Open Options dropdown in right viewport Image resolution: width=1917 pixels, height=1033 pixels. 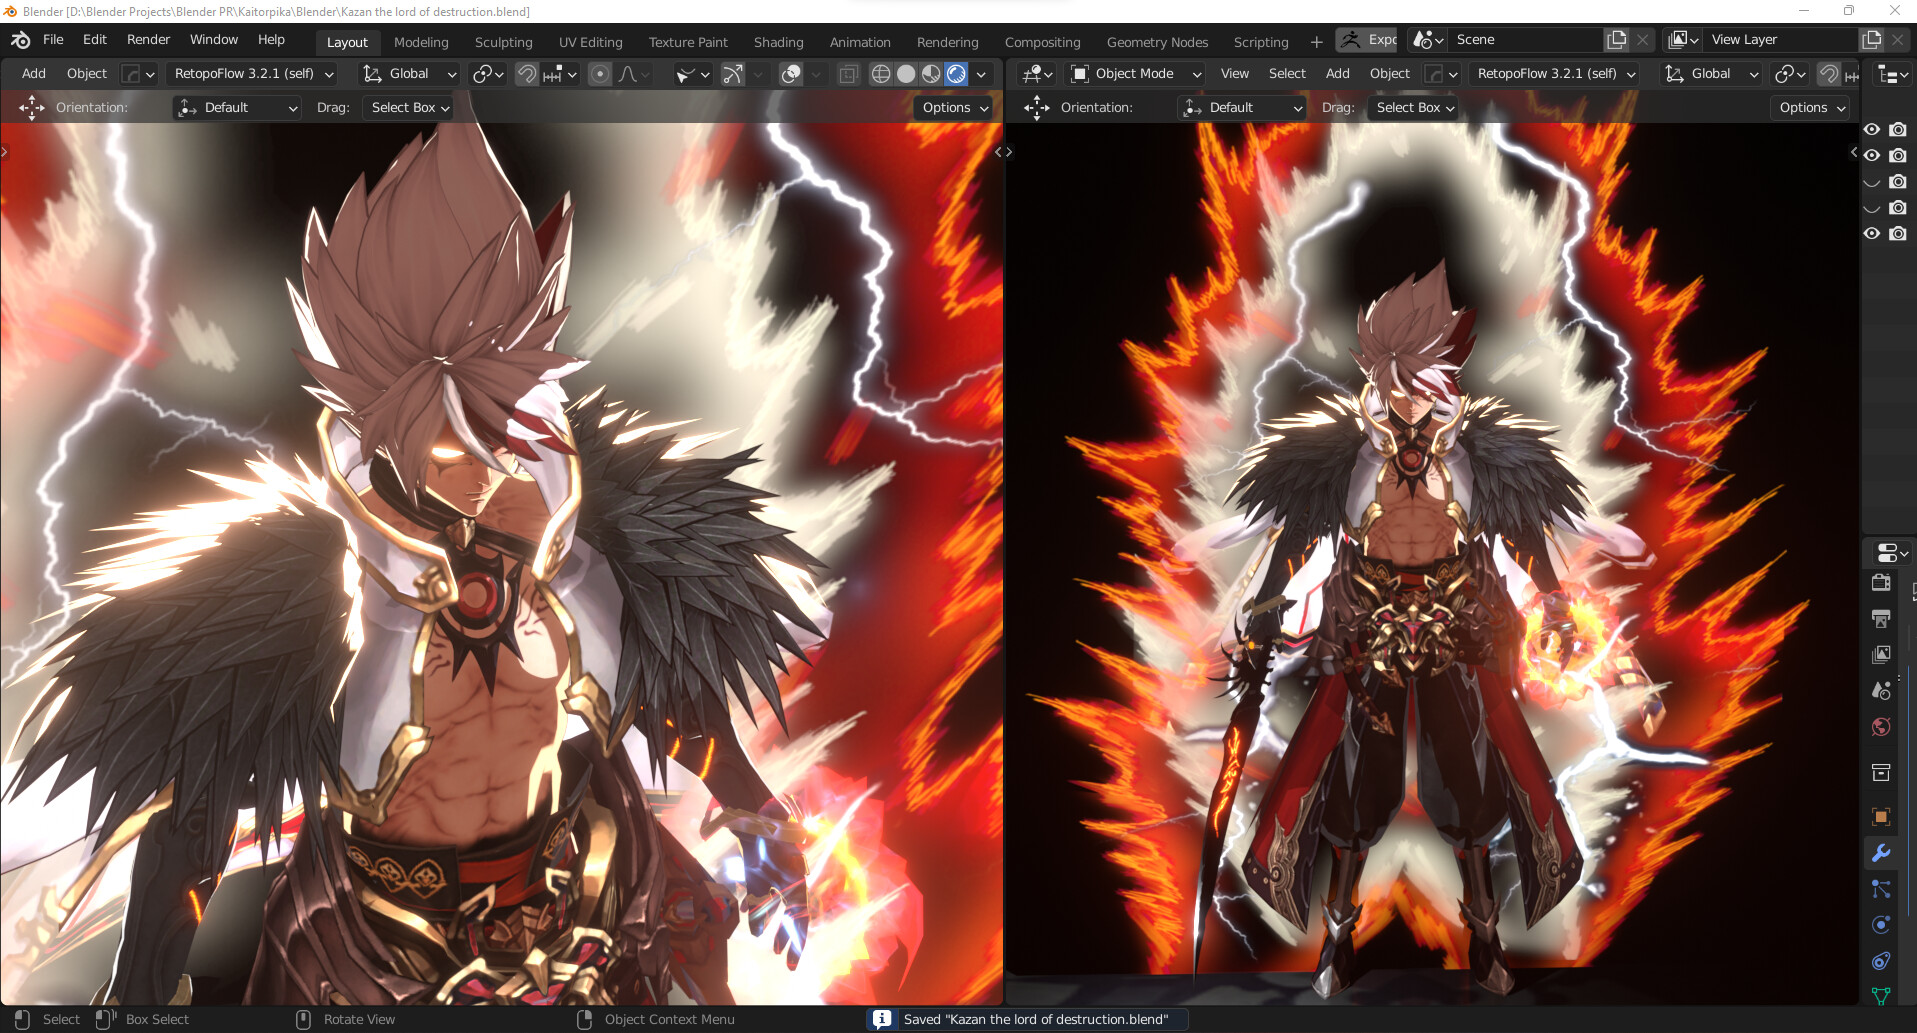1811,108
